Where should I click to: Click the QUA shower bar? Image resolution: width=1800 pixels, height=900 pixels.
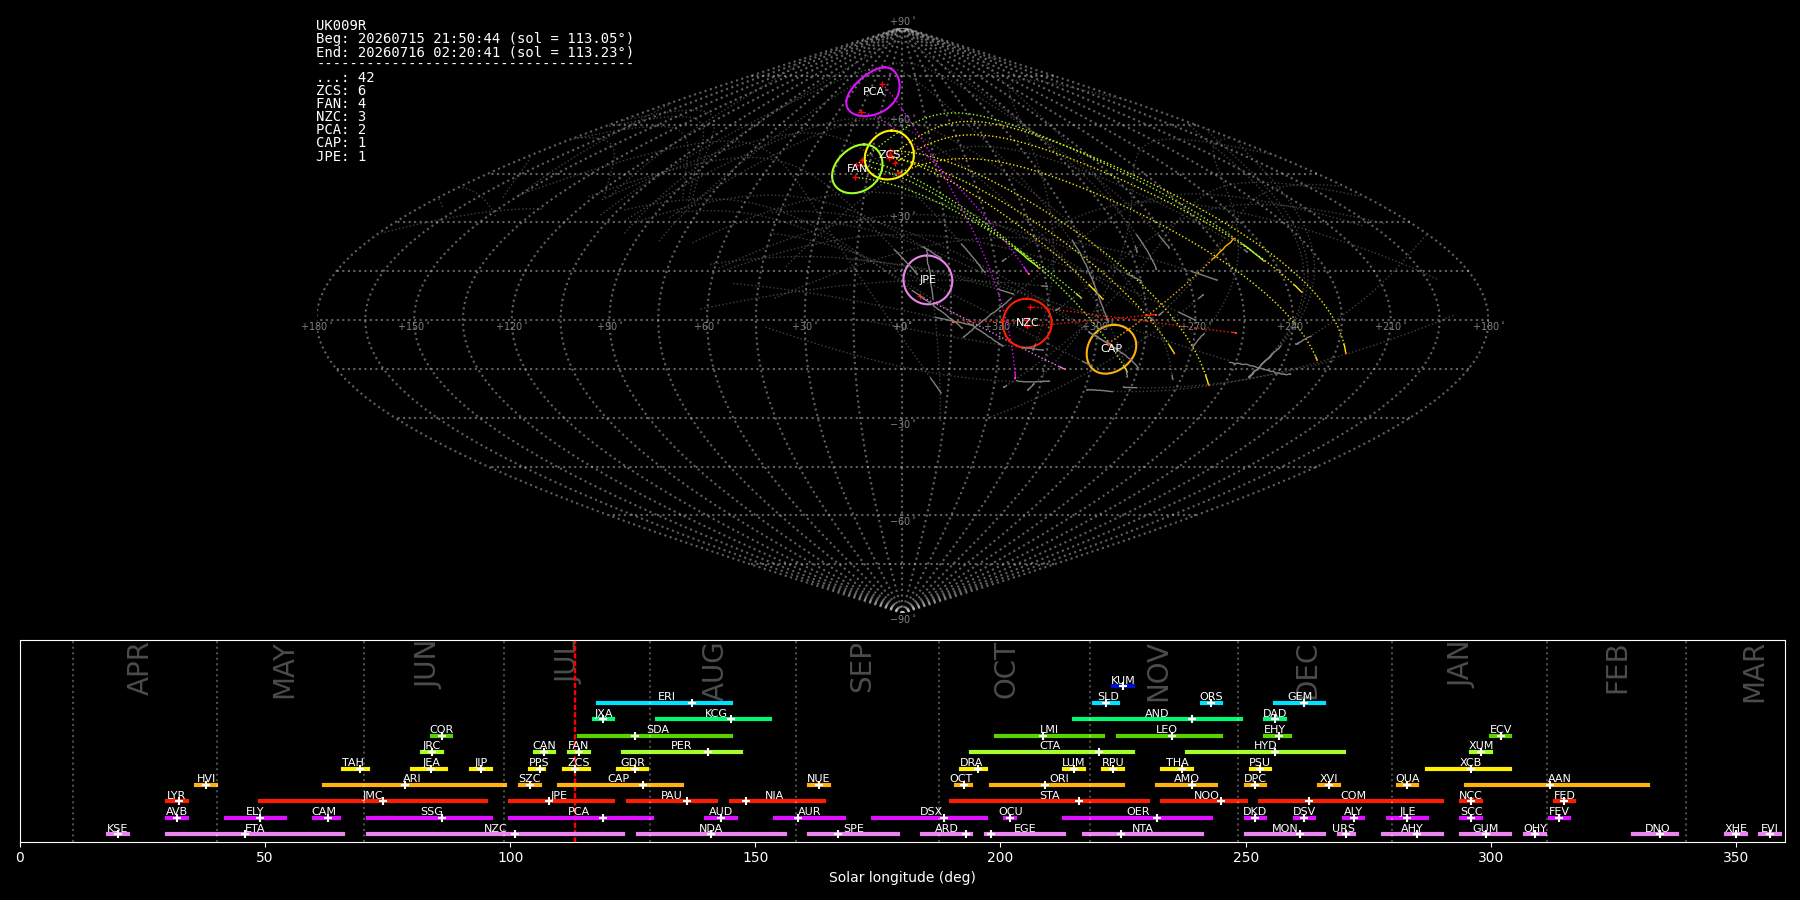(x=1407, y=785)
